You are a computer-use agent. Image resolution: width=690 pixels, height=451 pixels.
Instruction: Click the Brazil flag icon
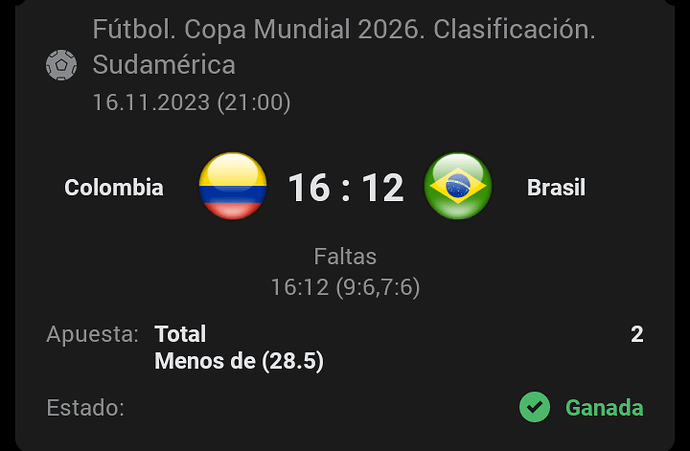coord(458,186)
